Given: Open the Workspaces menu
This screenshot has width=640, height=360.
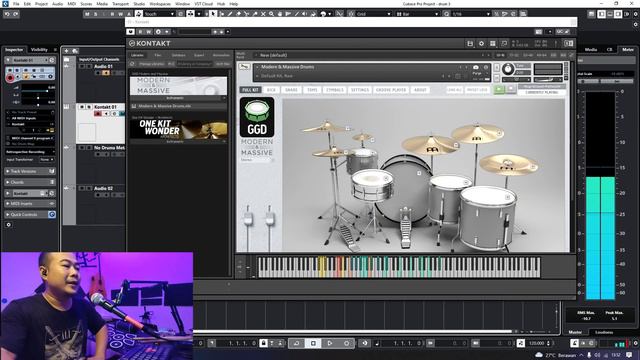Looking at the screenshot, I should click(x=160, y=4).
